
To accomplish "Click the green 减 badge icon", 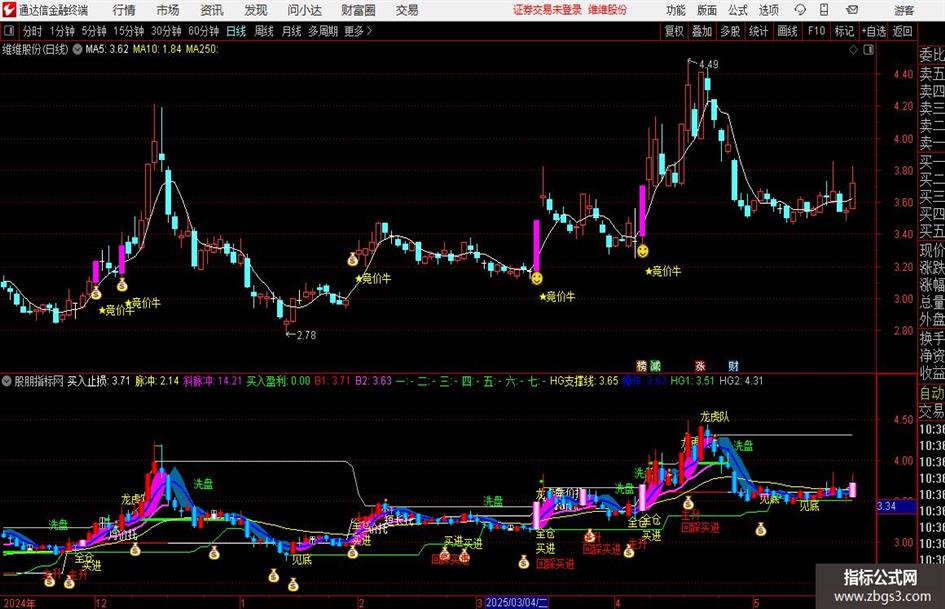I will [655, 366].
